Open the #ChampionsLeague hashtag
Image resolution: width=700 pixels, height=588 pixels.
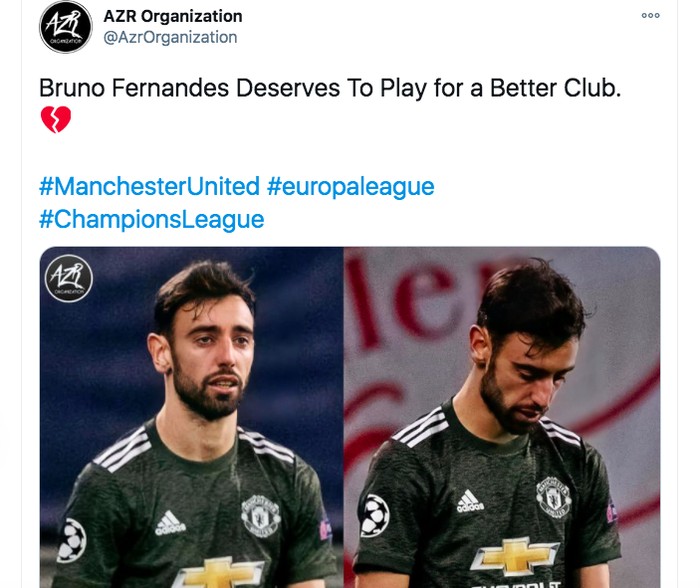pos(152,219)
